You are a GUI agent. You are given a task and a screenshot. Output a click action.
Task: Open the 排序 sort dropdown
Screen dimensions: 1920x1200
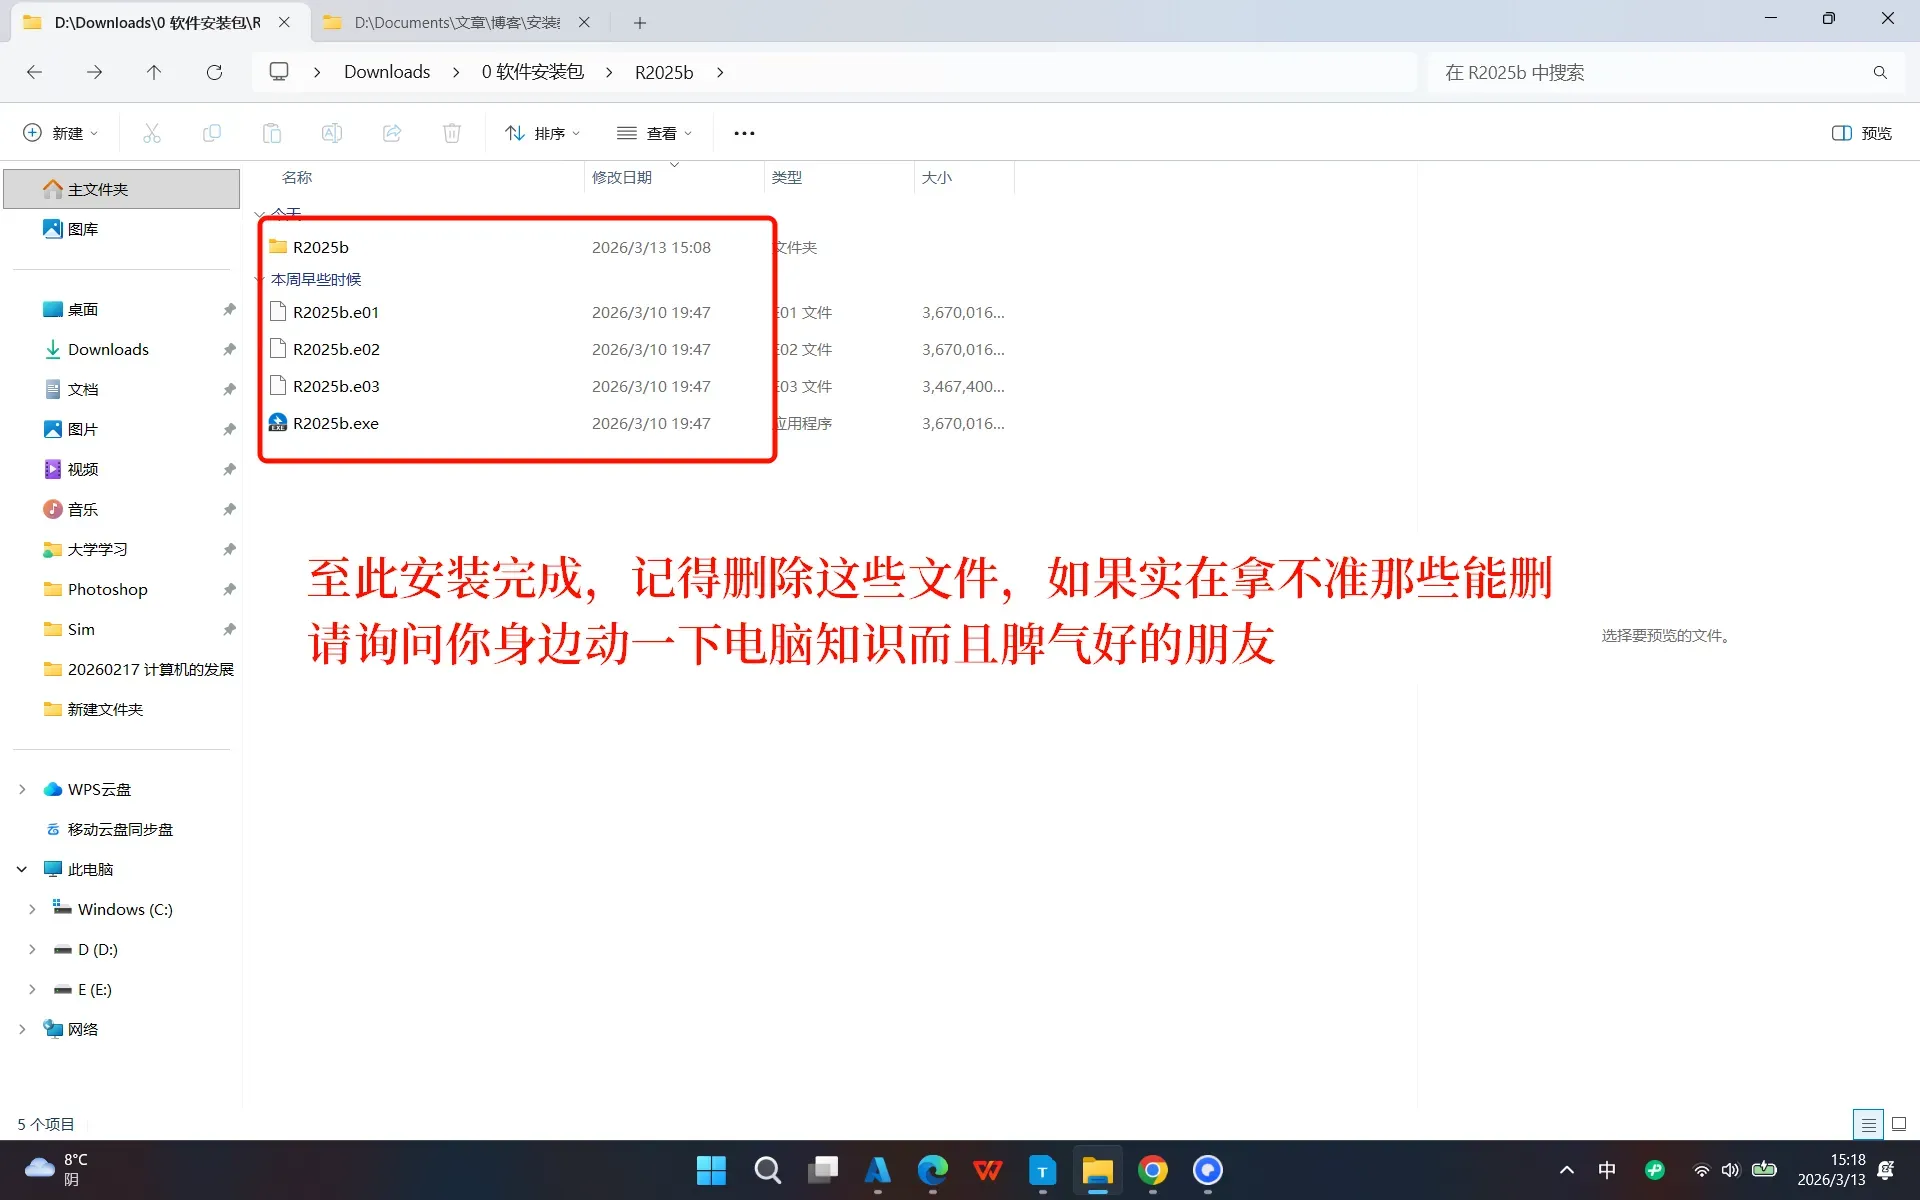pos(541,132)
